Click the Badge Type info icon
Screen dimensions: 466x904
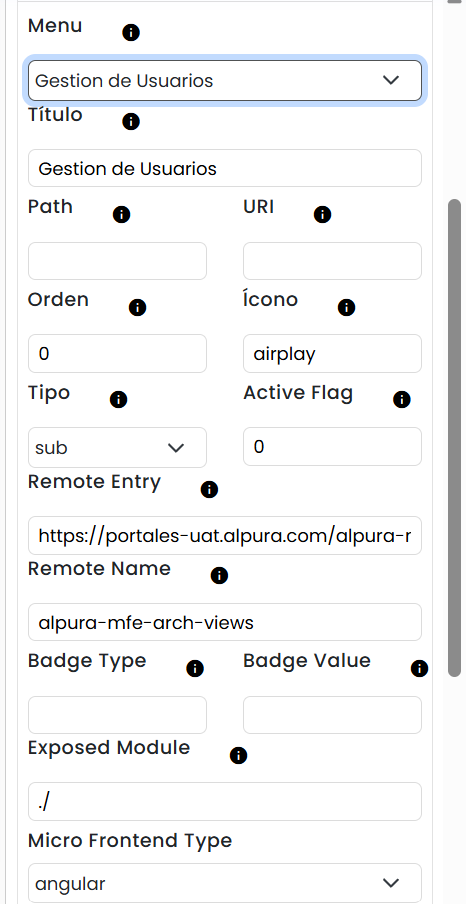point(195,668)
